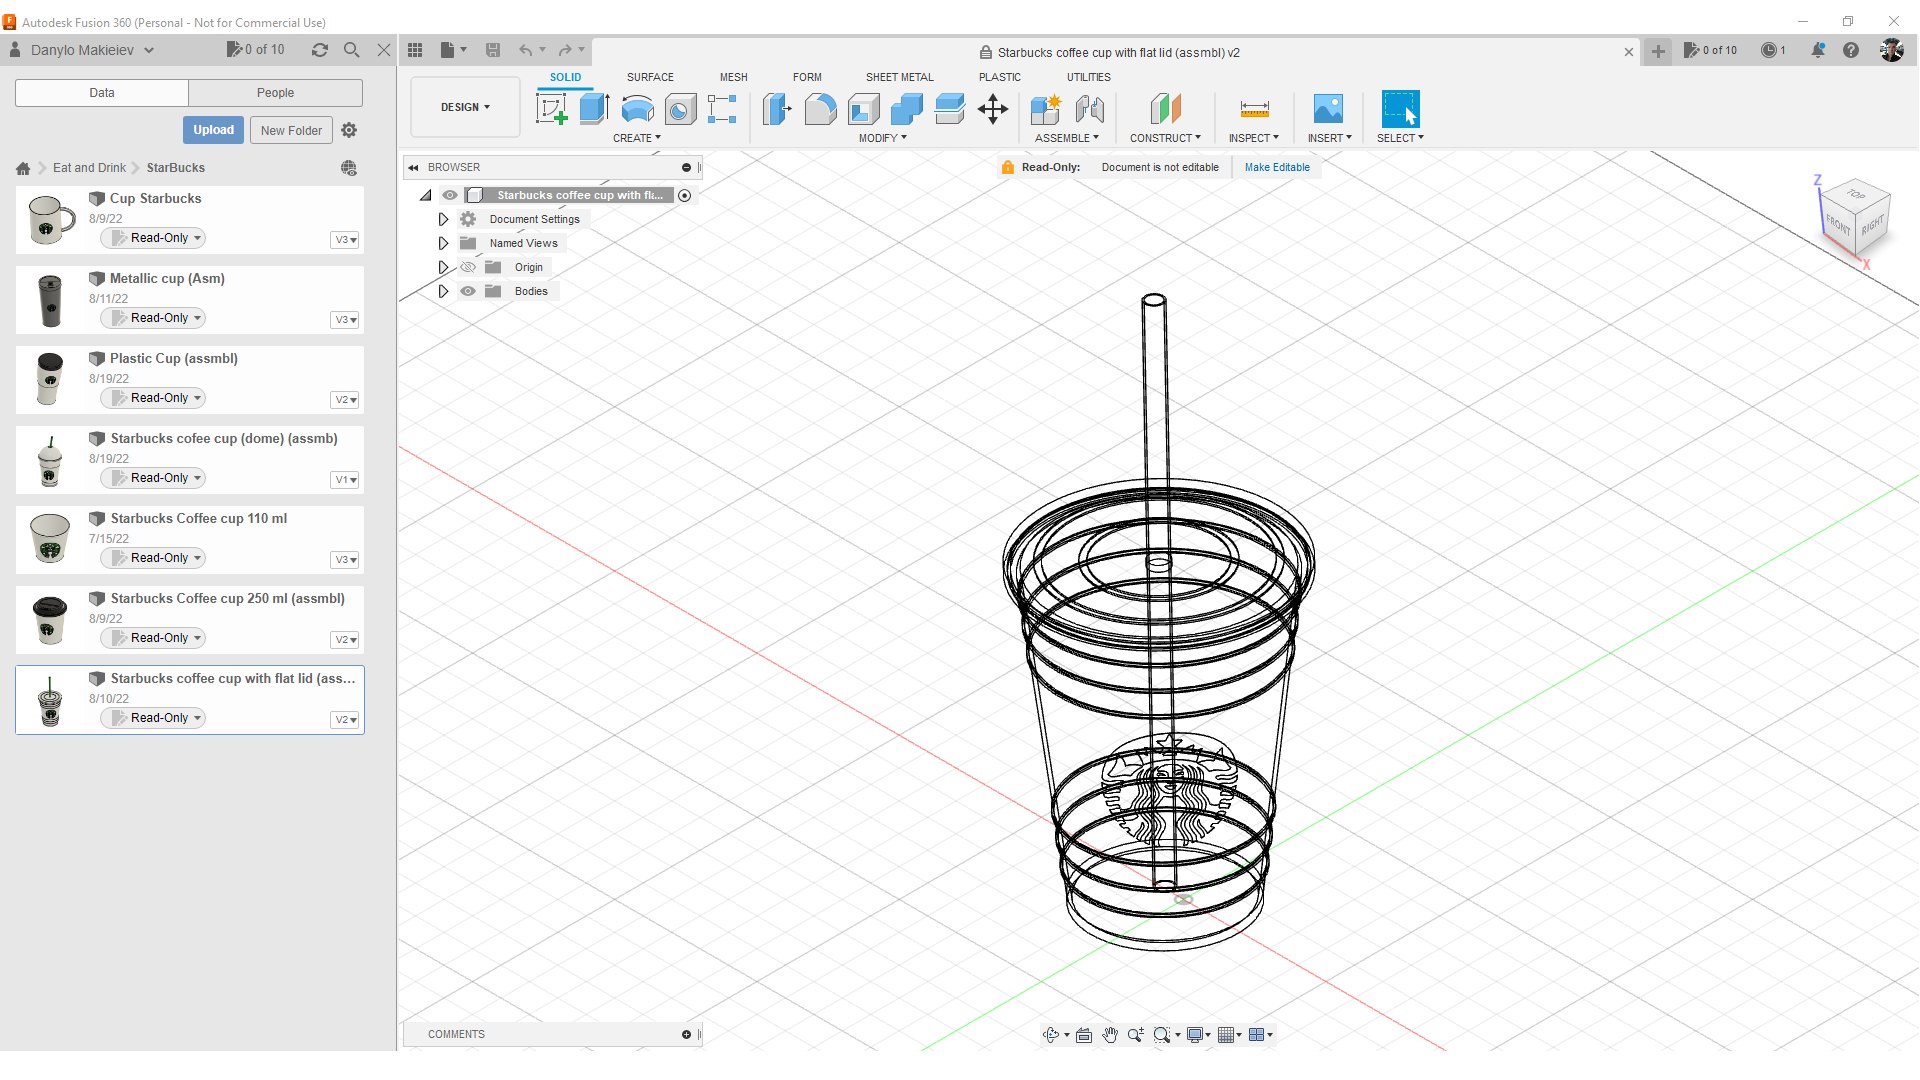Select the Extrude tool
Screen dimensions: 1920x1080
[594, 109]
